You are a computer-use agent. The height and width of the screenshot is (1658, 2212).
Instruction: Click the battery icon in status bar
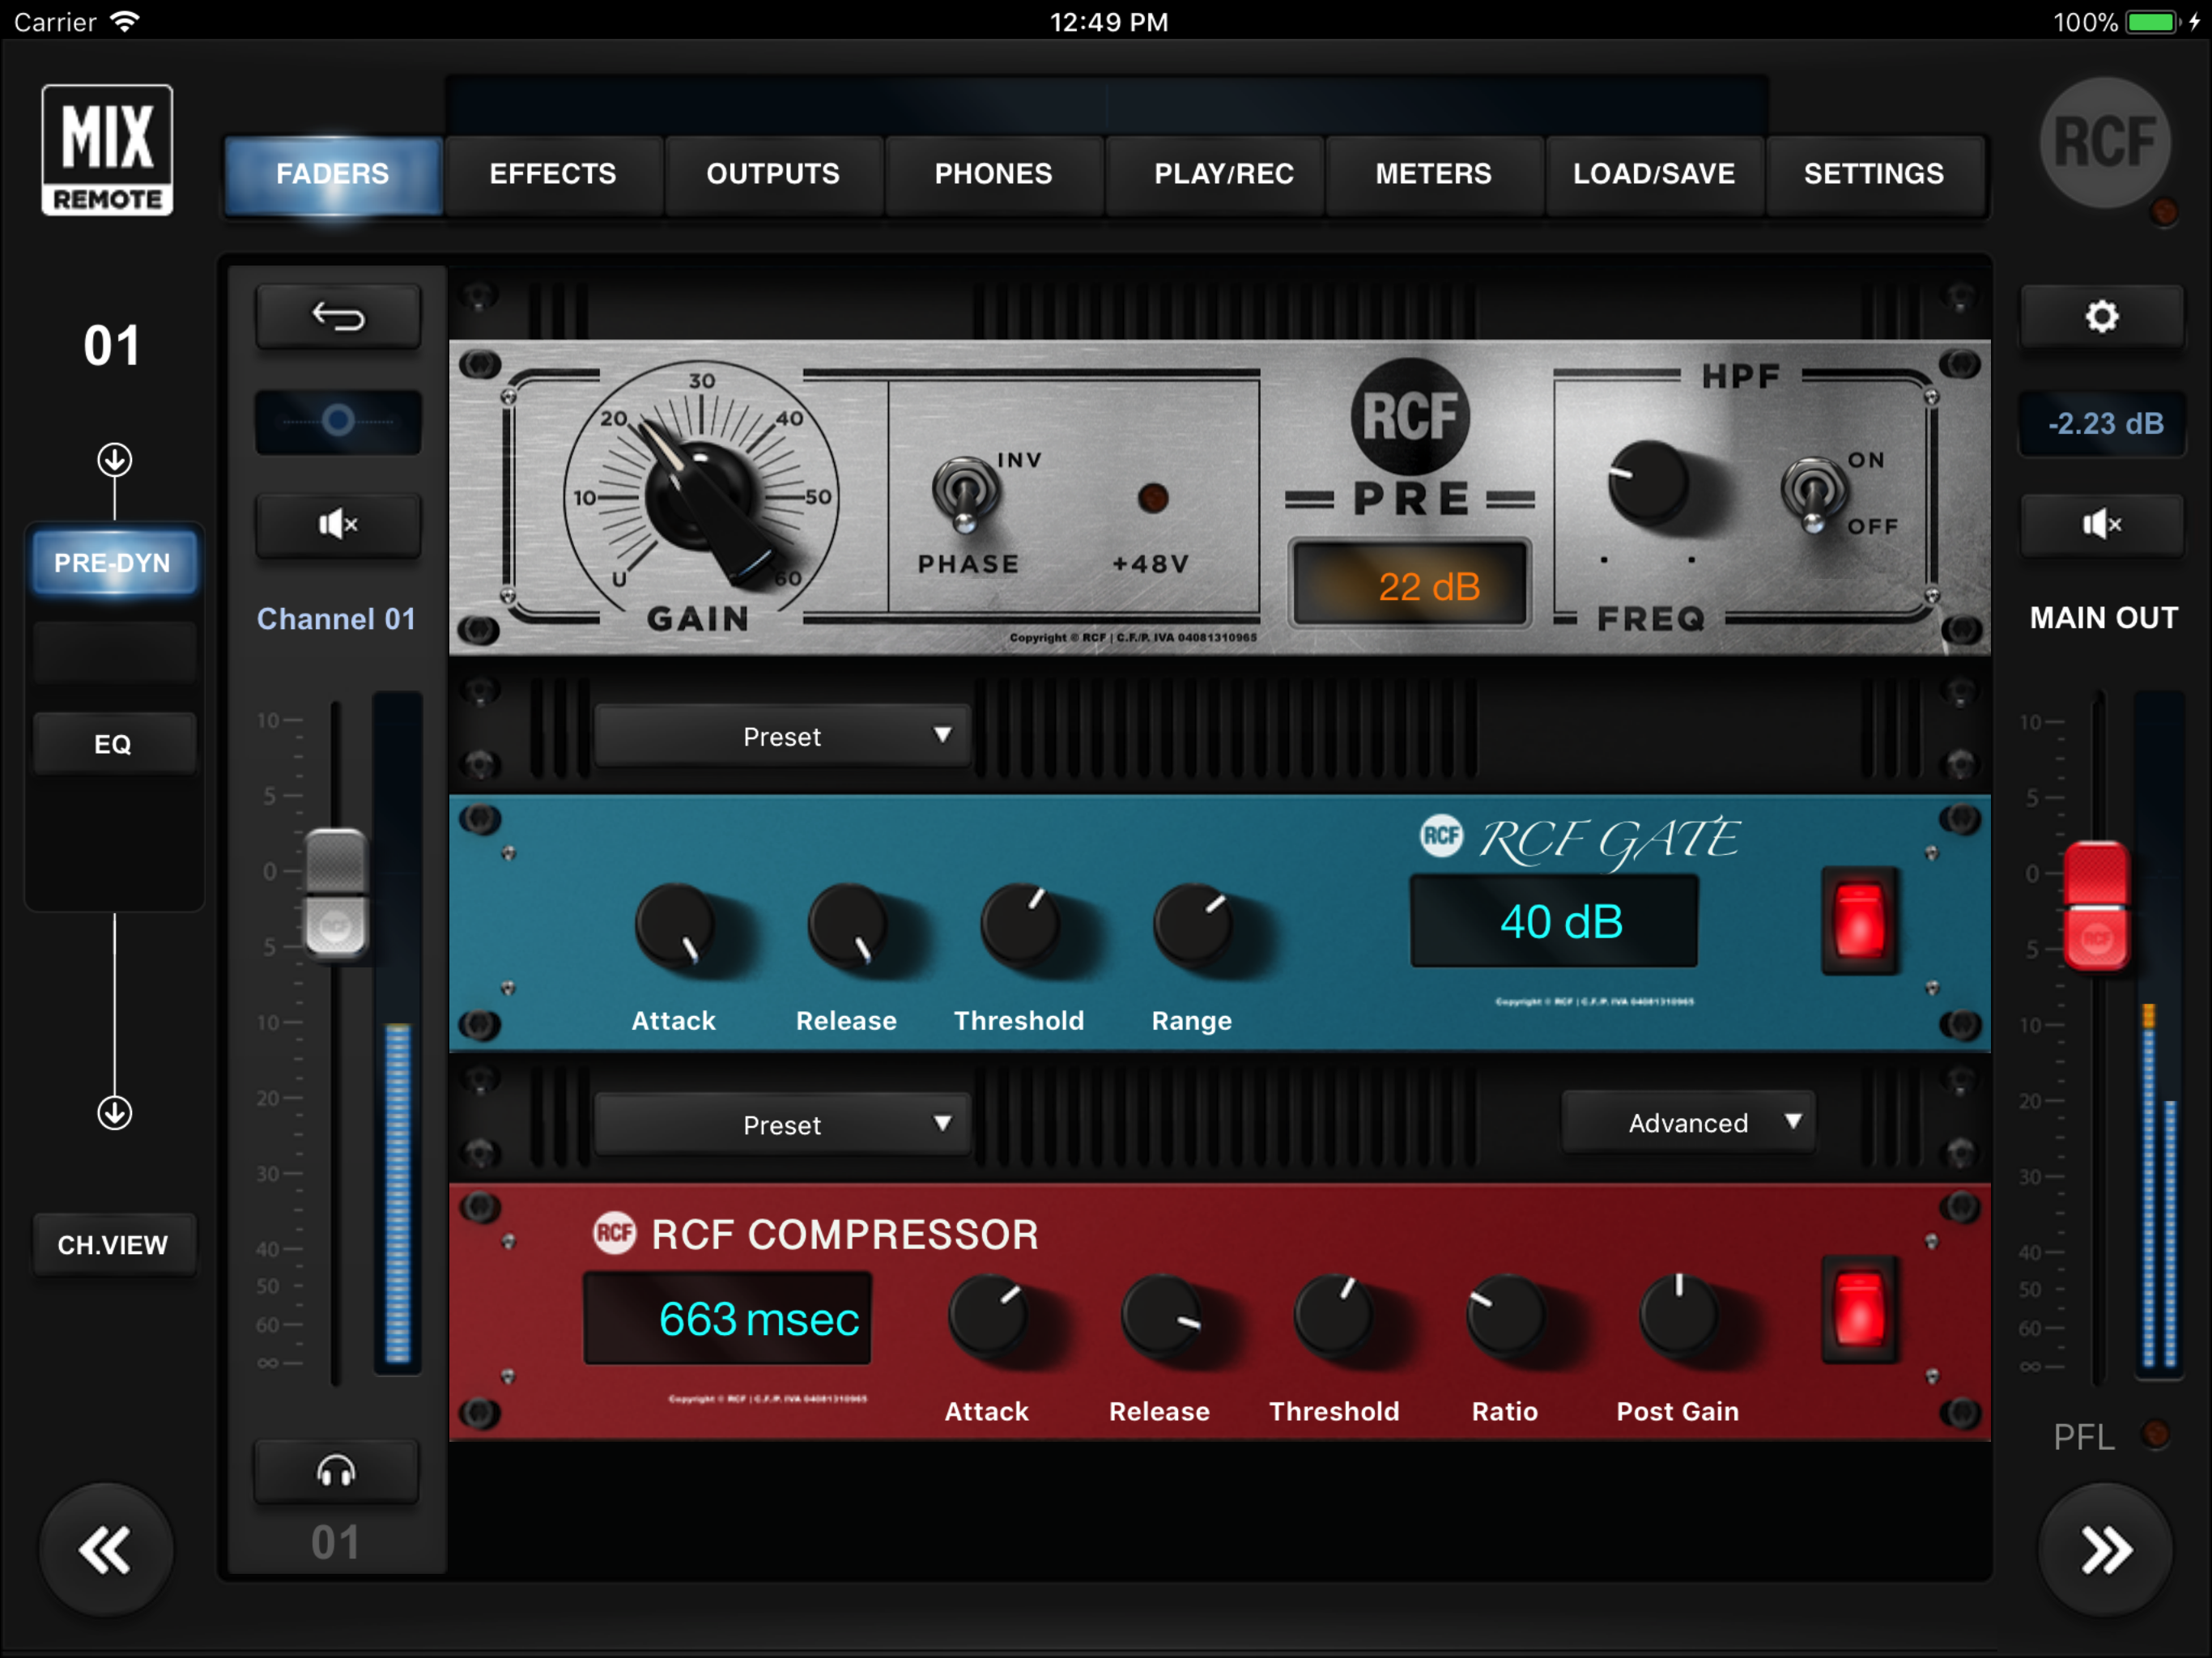[2153, 21]
